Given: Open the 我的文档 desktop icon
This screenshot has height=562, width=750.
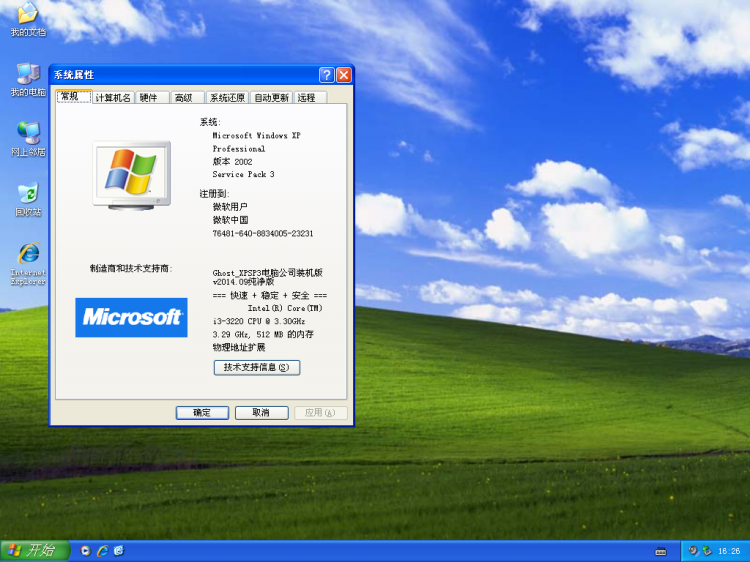Looking at the screenshot, I should pyautogui.click(x=28, y=19).
